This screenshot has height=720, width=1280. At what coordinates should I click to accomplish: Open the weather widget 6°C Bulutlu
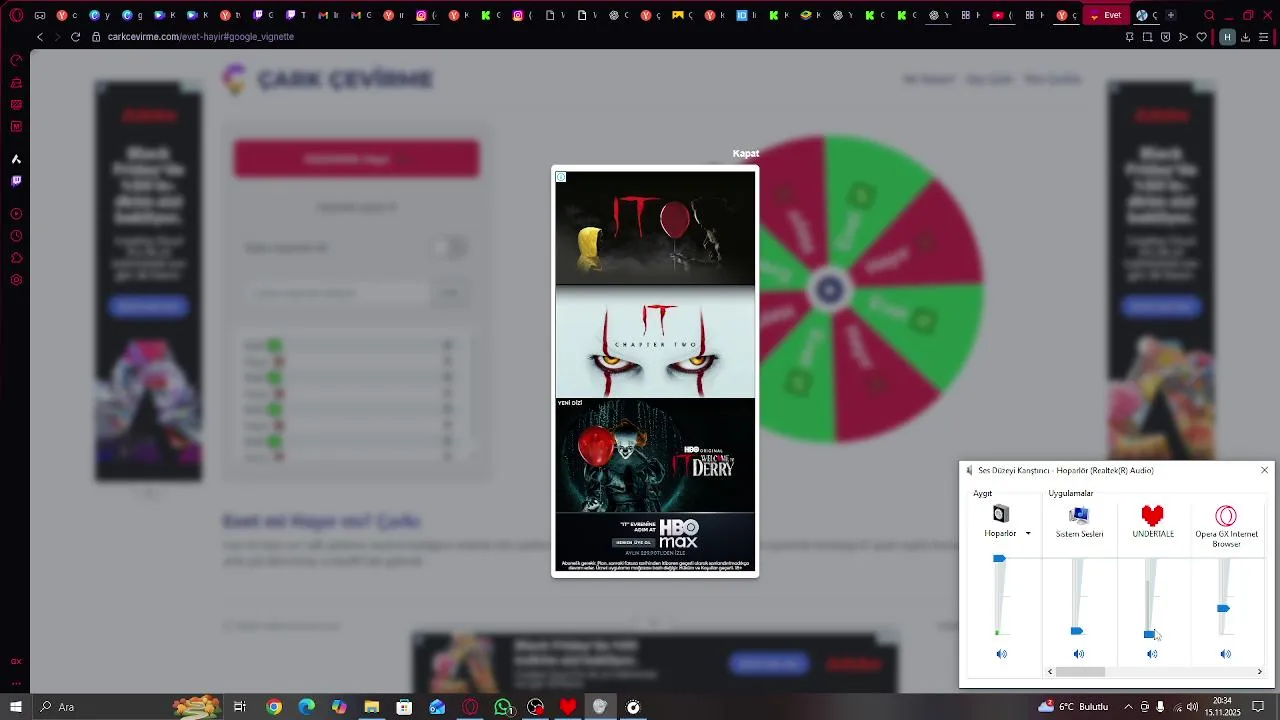[x=1073, y=707]
